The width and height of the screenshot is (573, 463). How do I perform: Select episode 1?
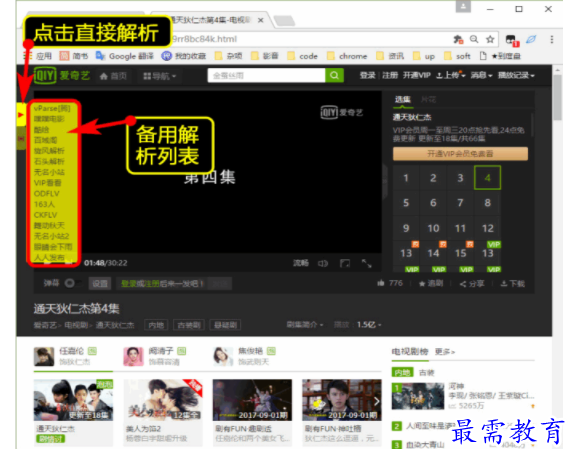tap(406, 178)
